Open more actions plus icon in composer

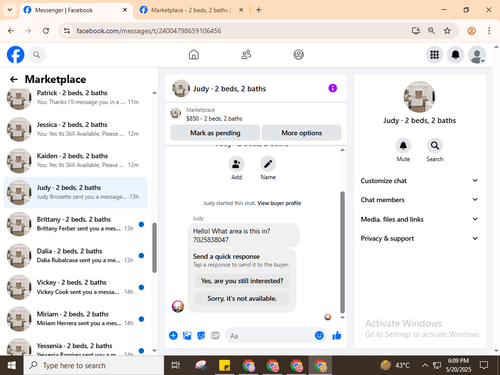(x=173, y=335)
